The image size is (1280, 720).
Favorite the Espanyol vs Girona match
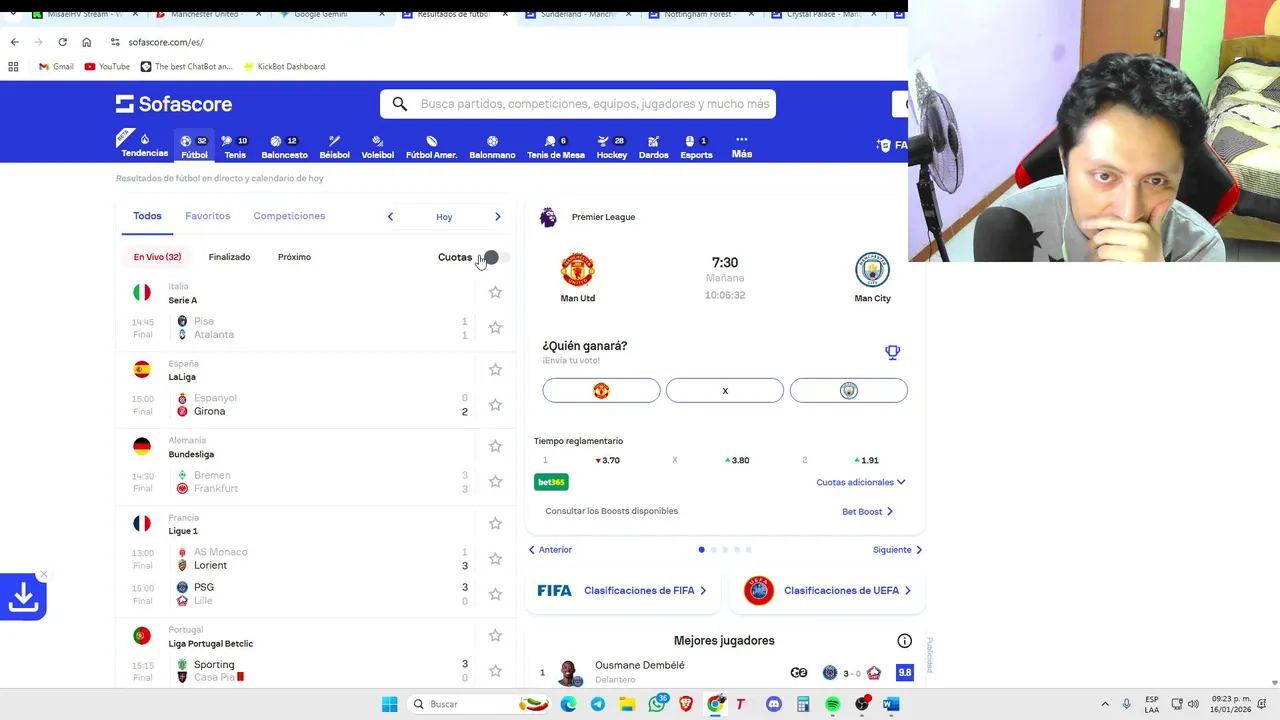click(495, 405)
